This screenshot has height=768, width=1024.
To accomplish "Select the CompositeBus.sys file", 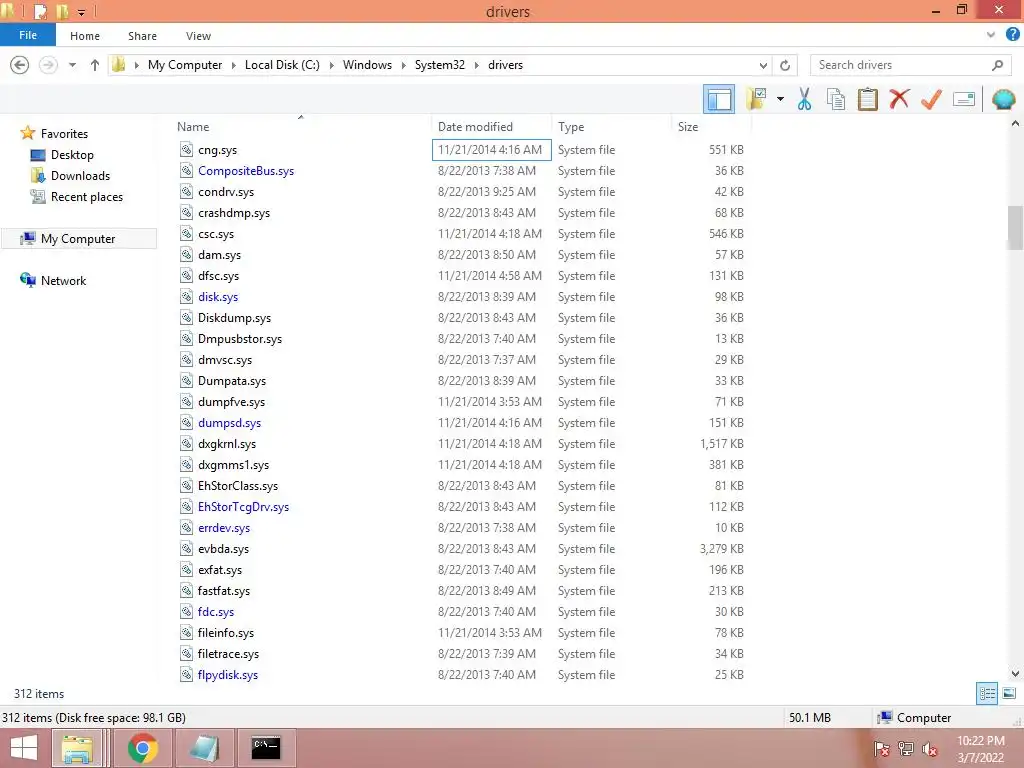I will pos(246,170).
